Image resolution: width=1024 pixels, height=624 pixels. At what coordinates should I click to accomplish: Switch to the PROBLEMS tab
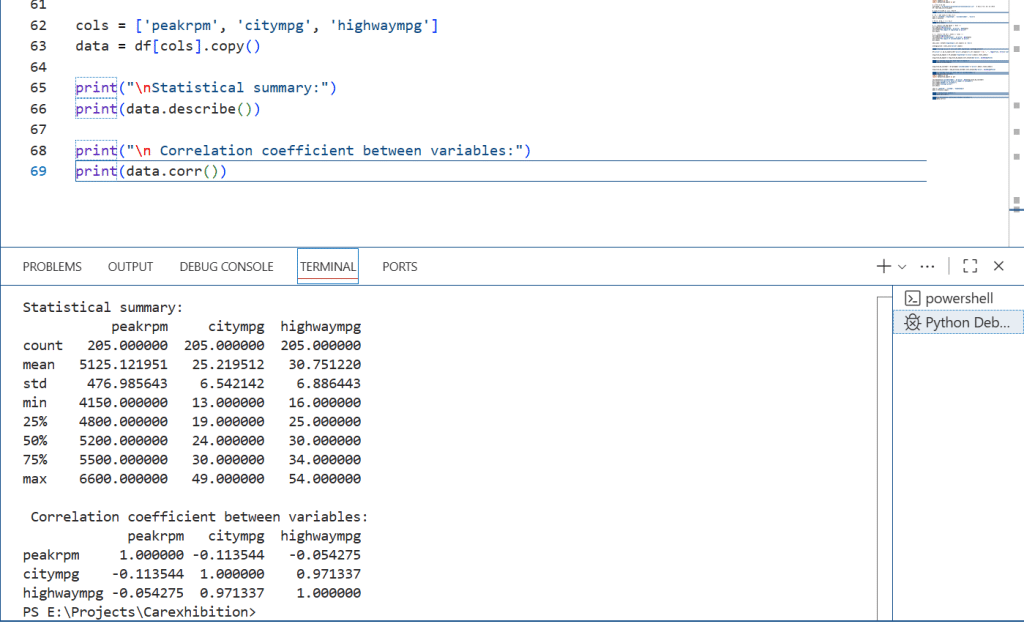coord(52,267)
